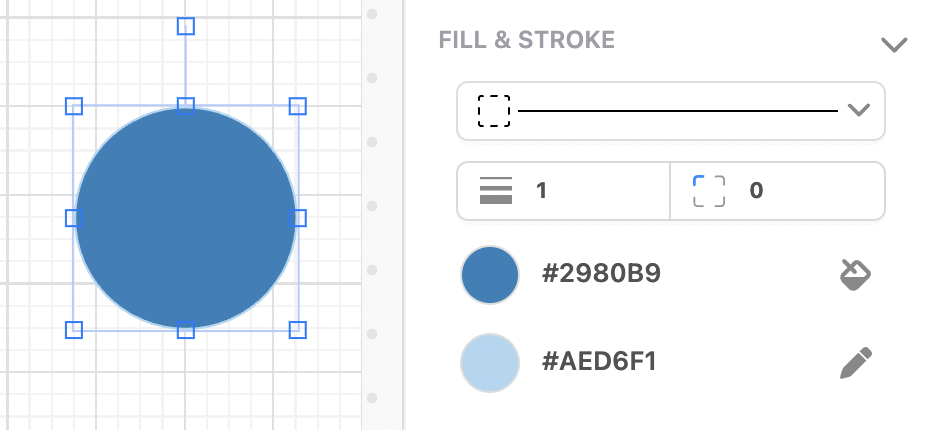Click the right-middle resize handle
930x430 pixels.
coord(297,218)
